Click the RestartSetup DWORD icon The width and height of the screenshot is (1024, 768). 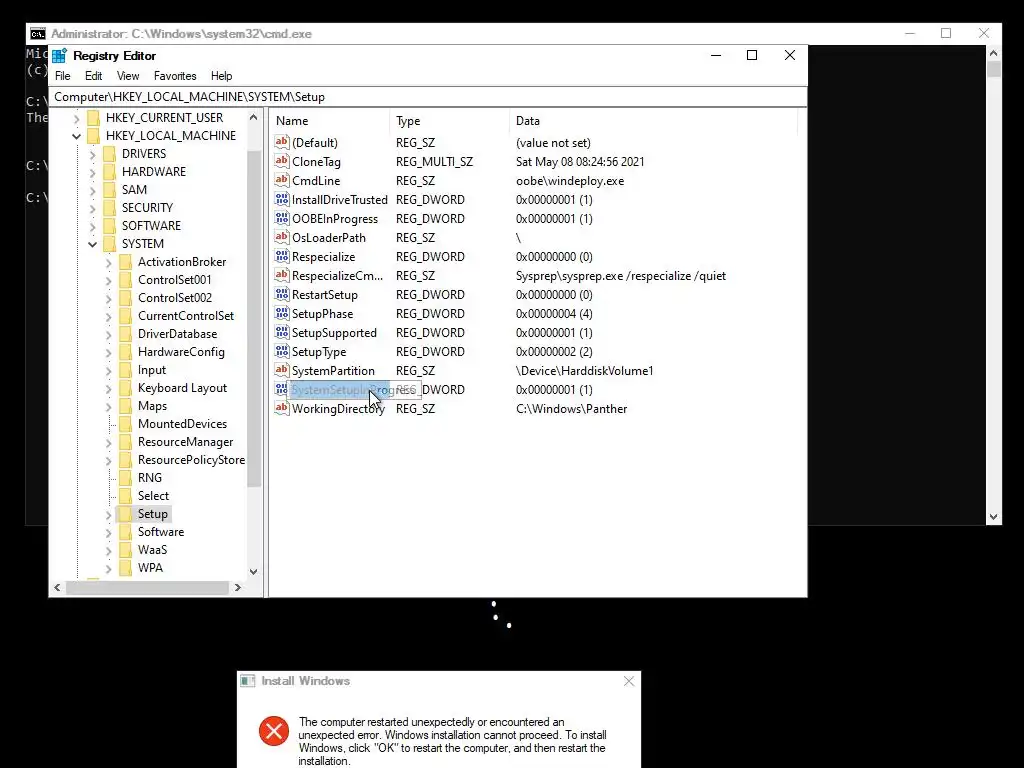click(x=281, y=294)
